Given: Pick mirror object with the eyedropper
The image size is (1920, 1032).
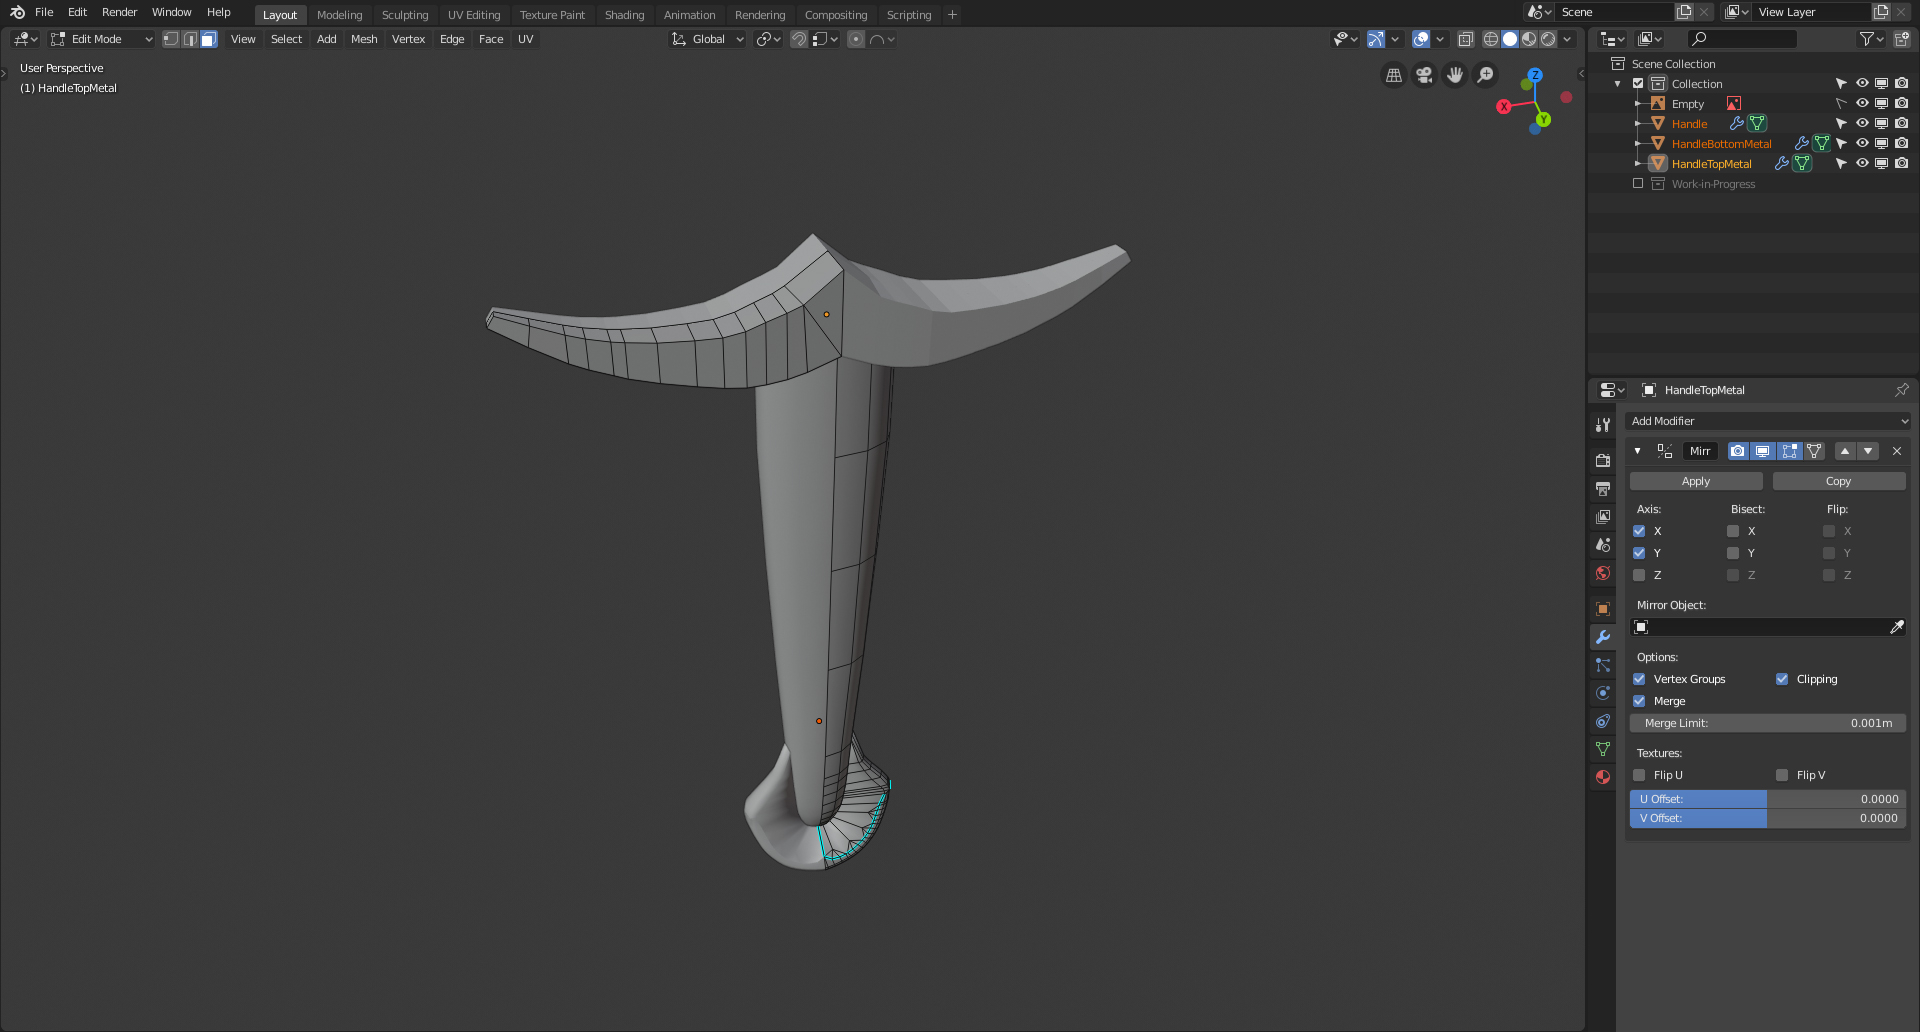Looking at the screenshot, I should coord(1896,627).
